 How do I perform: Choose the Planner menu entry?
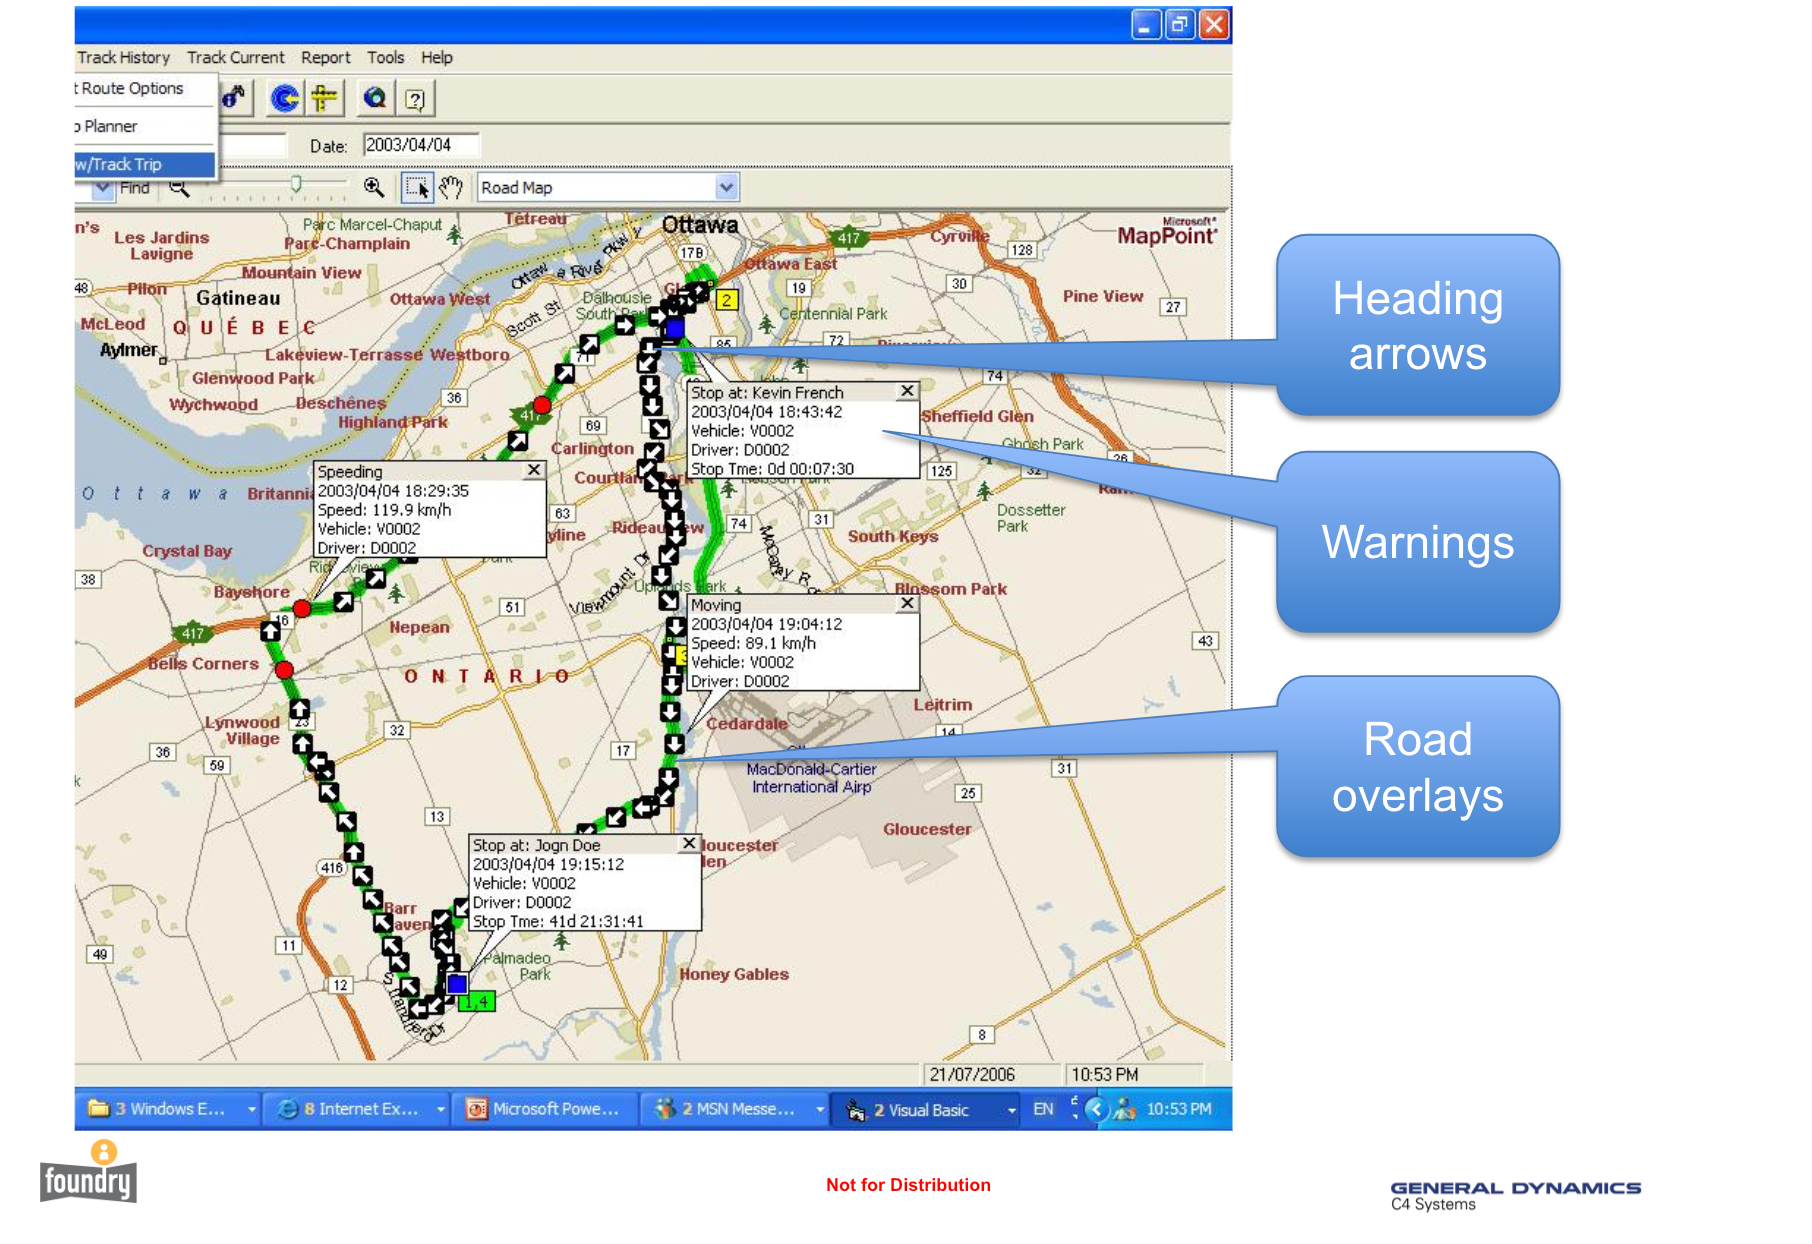tap(145, 126)
